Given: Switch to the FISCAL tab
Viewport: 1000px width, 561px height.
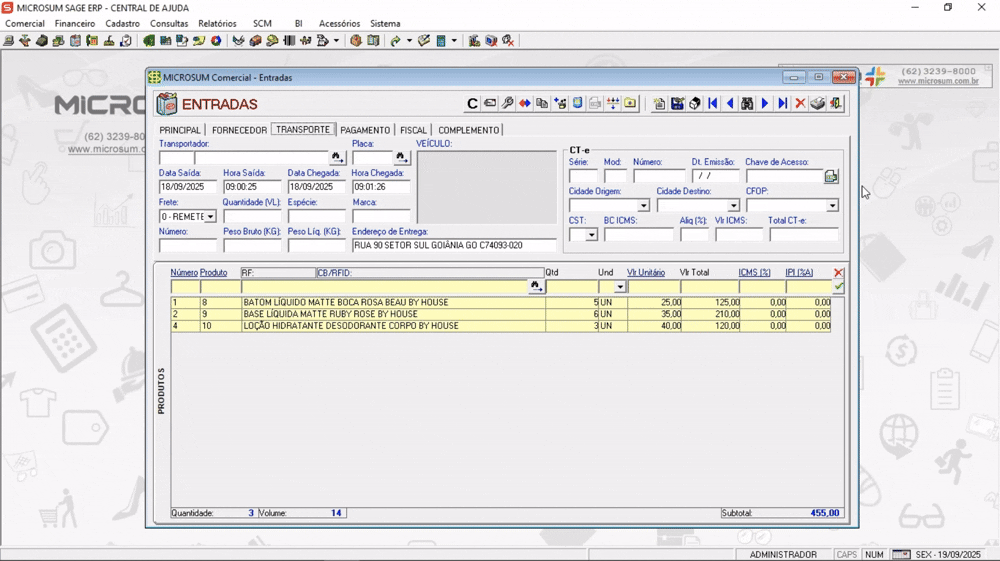Looking at the screenshot, I should click(413, 130).
